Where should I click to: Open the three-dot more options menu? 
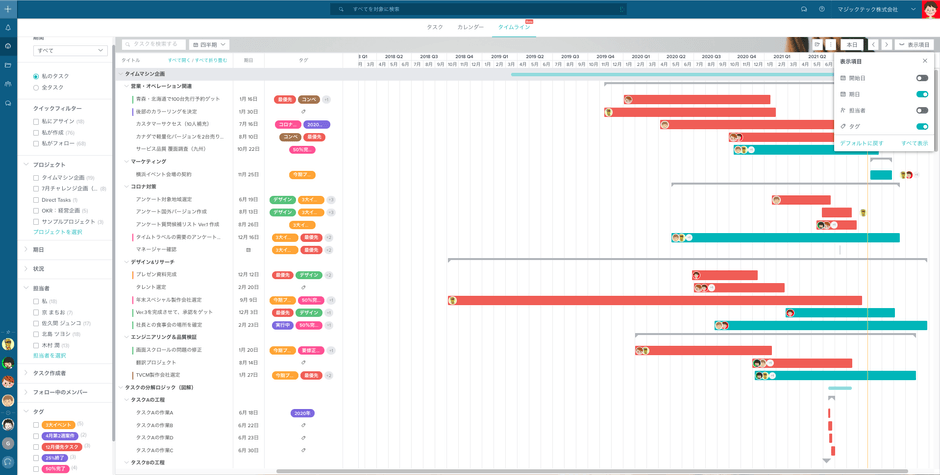point(830,45)
